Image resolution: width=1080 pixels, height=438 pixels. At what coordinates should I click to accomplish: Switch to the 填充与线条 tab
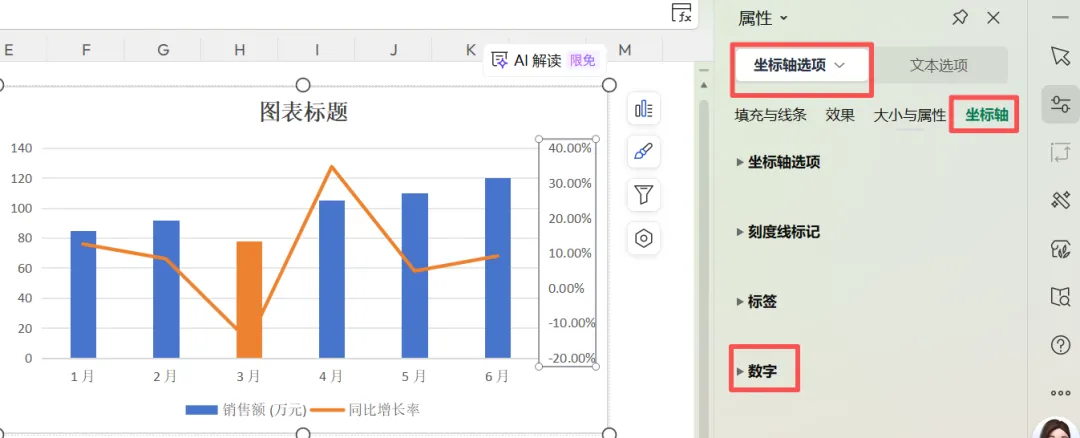770,115
